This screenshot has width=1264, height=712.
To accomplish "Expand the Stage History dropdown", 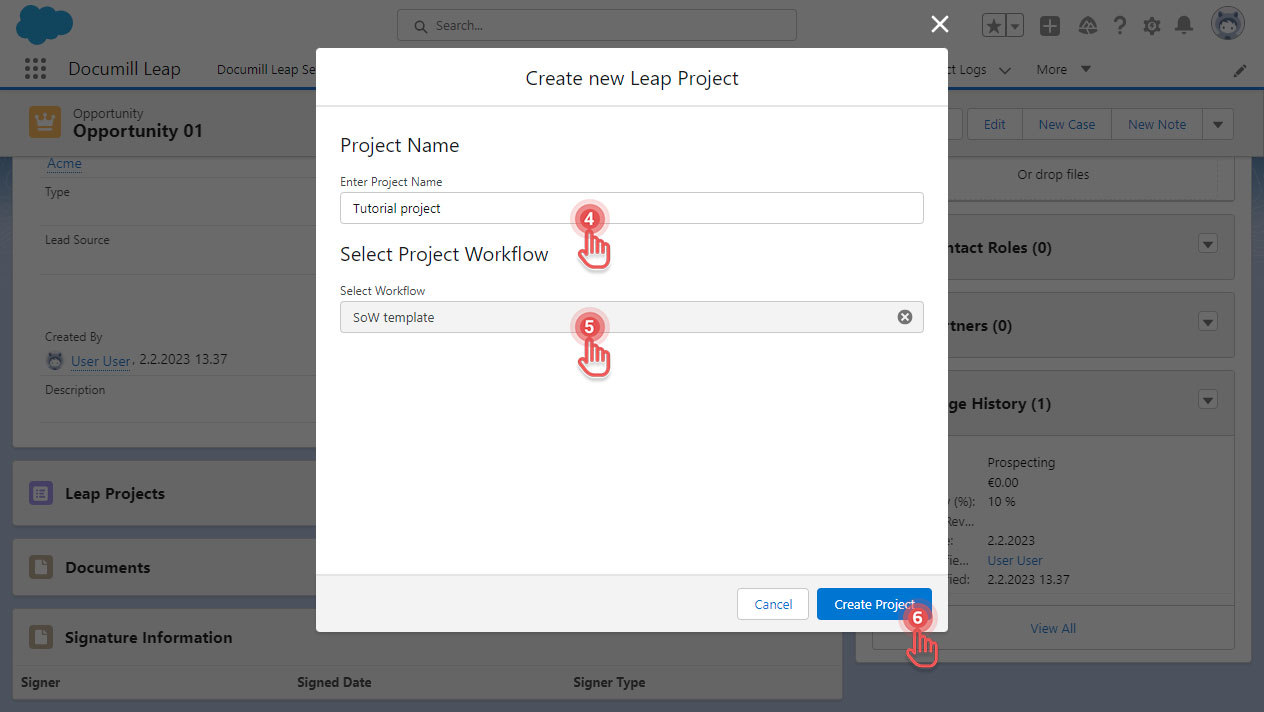I will [x=1207, y=399].
